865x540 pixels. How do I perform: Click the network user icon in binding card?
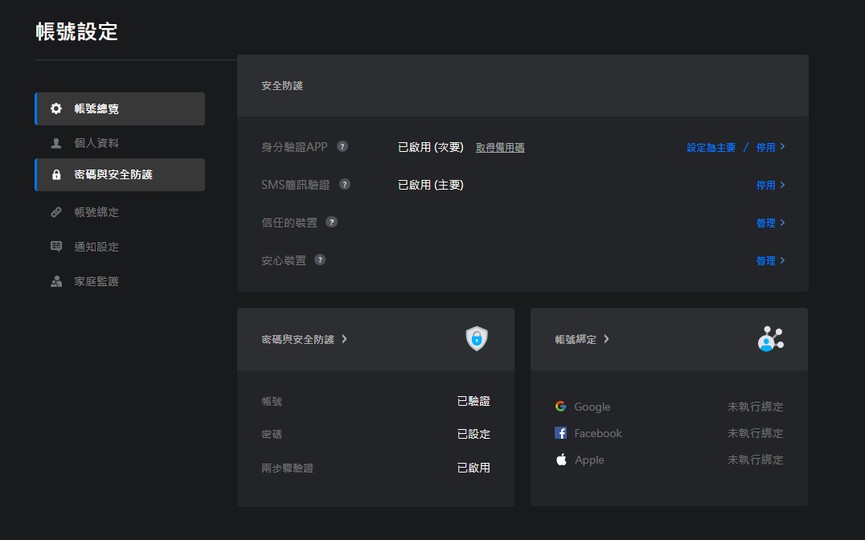point(771,339)
